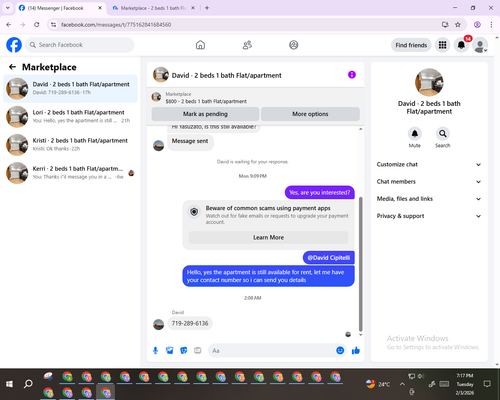The width and height of the screenshot is (500, 400).
Task: Open a new browser tab
Action: pyautogui.click(x=207, y=8)
